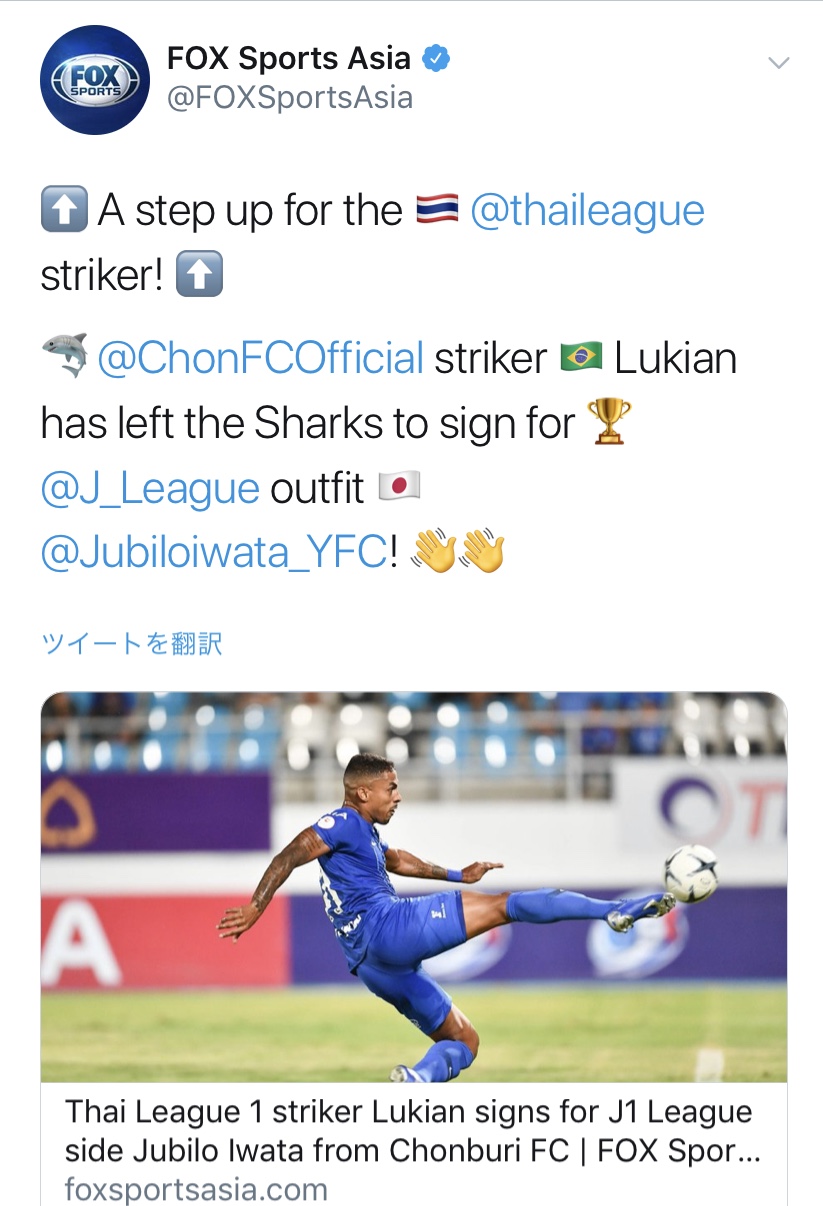
Task: Open the @J_League mention
Action: [150, 489]
